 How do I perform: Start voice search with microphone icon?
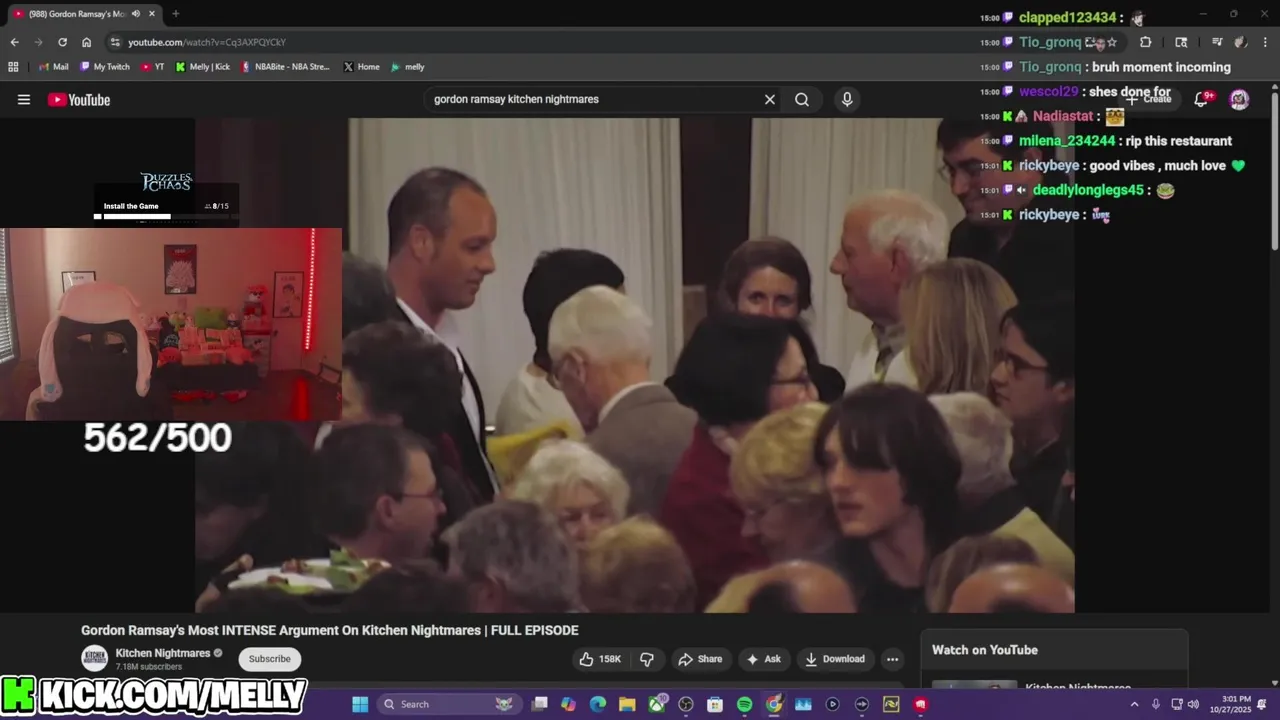tap(847, 99)
